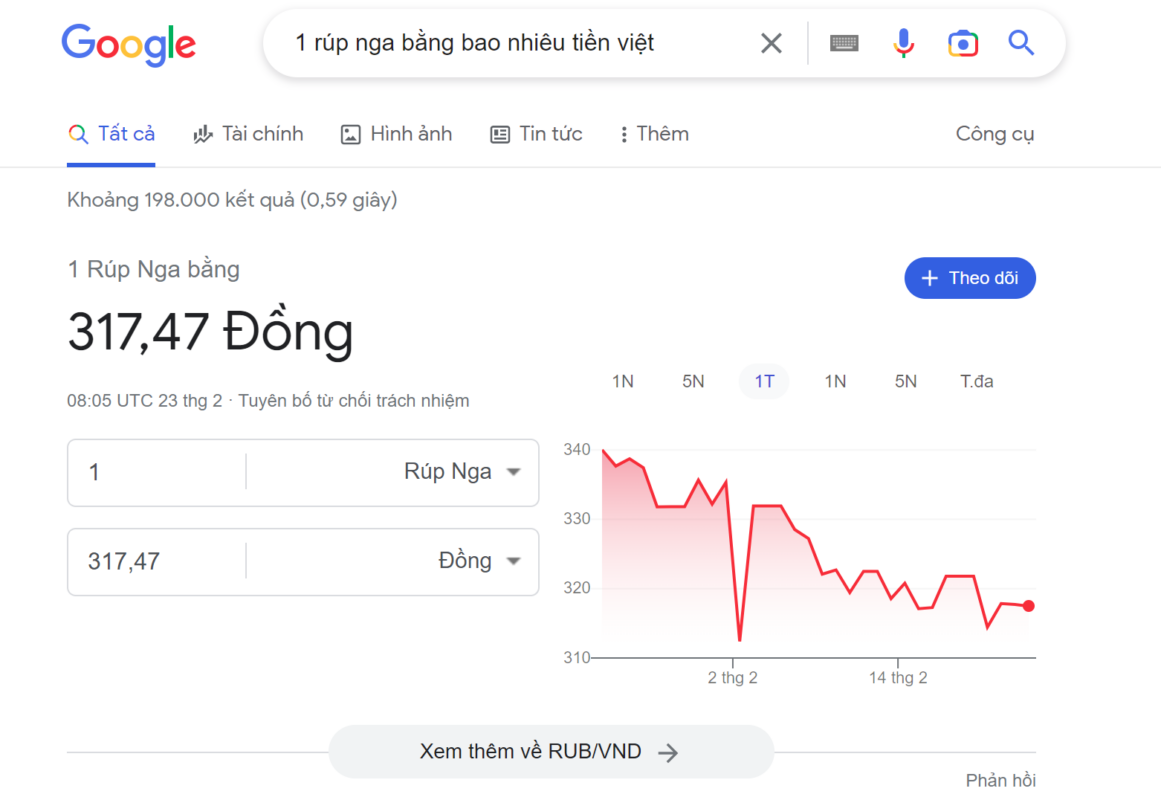
Task: Enable the T.đa maximum time range
Action: pos(976,381)
